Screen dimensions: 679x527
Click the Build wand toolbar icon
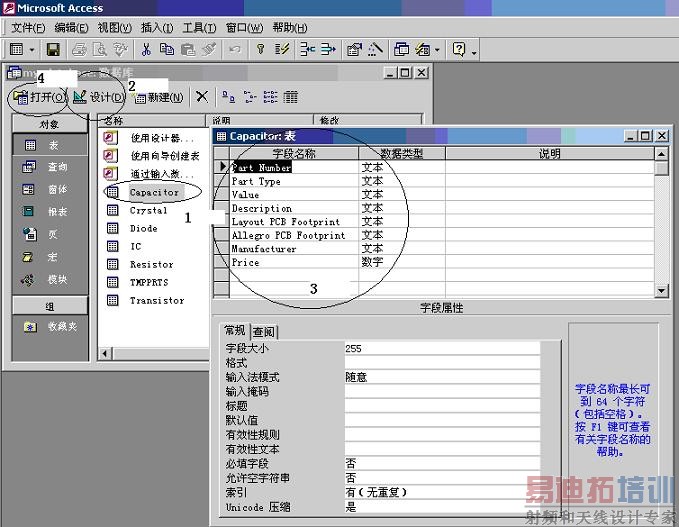point(375,49)
